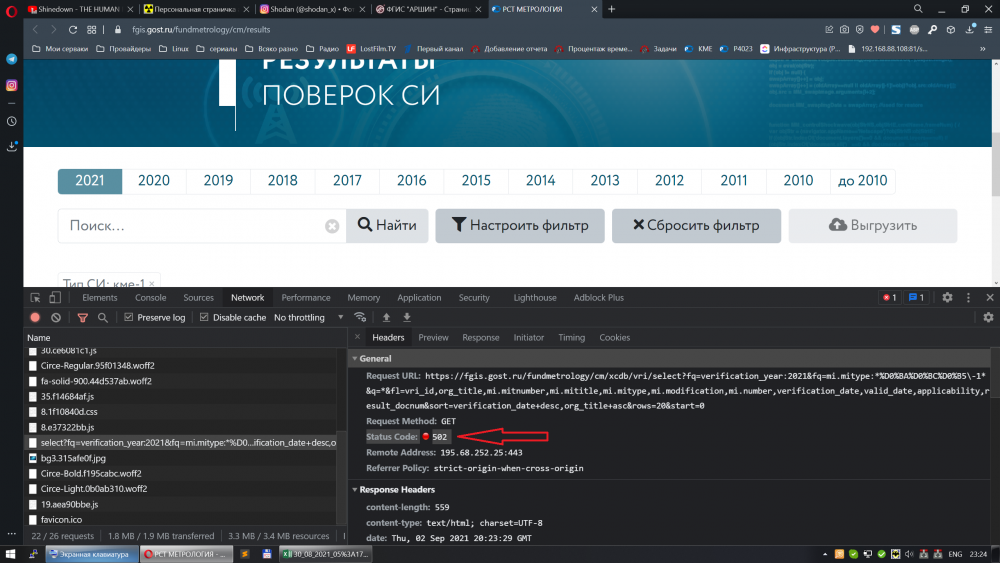Open history from the Opera sidebar
This screenshot has height=563, width=1000.
point(11,121)
